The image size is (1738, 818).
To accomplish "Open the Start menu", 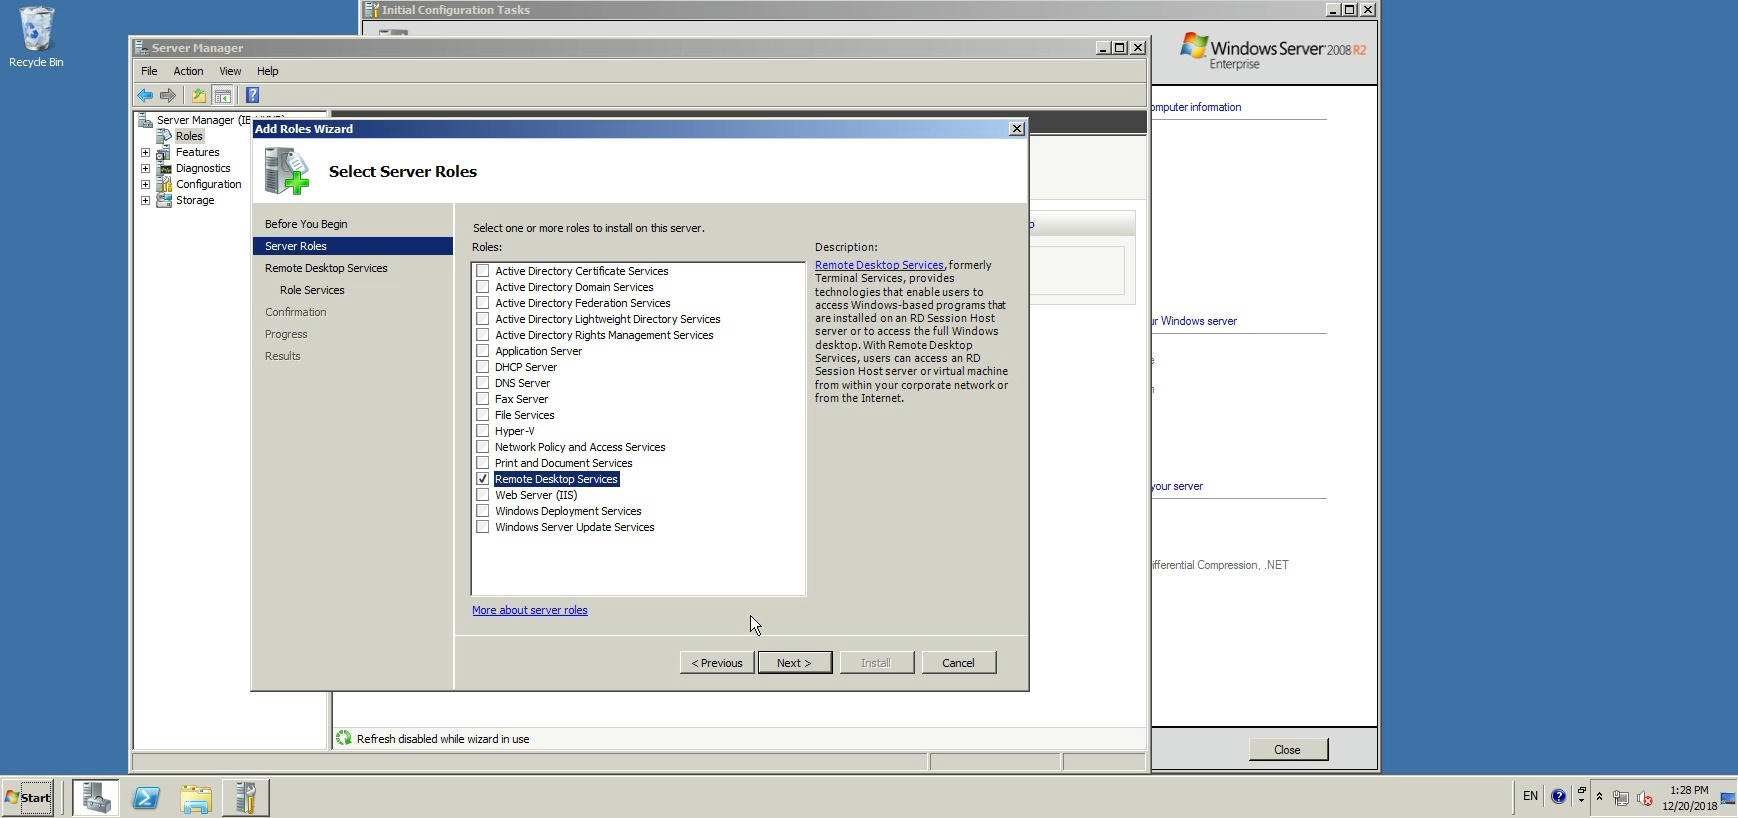I will pyautogui.click(x=28, y=798).
